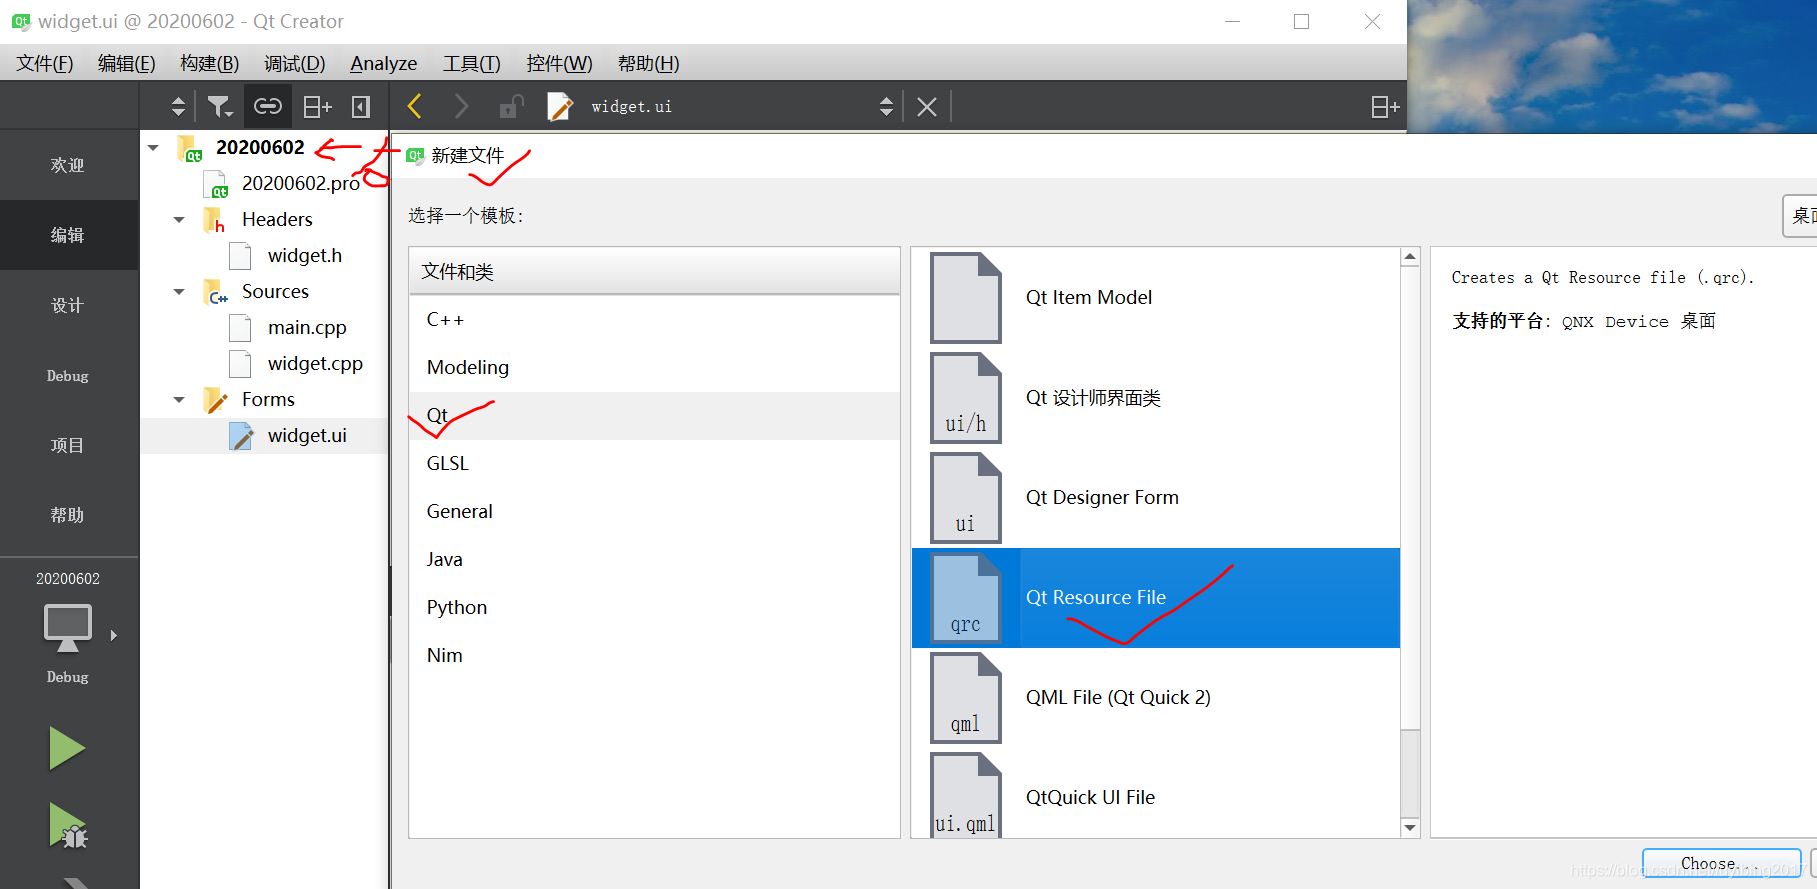Switch to the 帮助 help mode in the sidebar

[x=68, y=515]
